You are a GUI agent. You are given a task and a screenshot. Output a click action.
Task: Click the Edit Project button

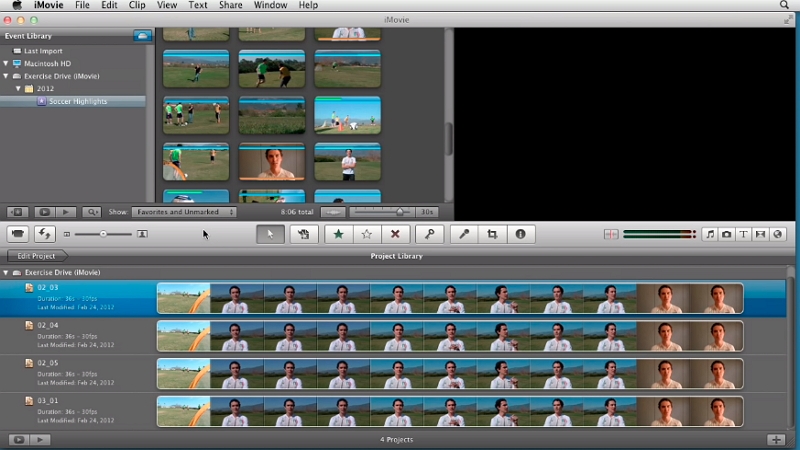click(x=36, y=256)
